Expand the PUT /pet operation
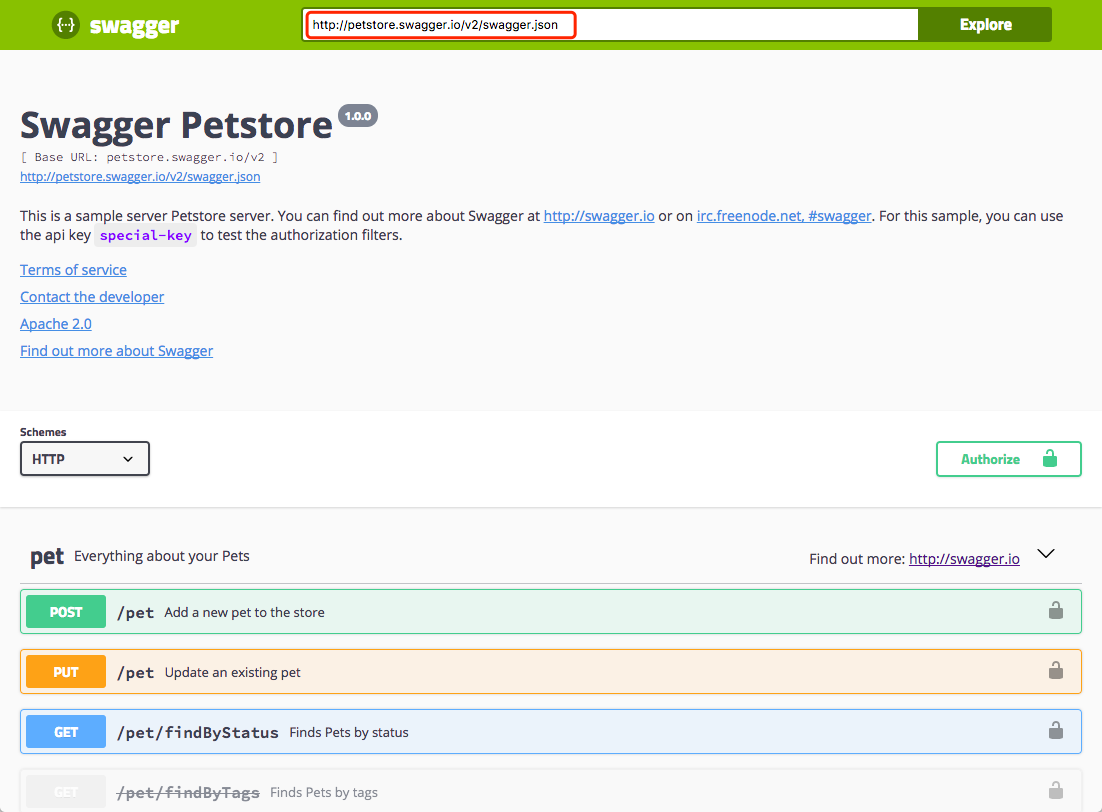Image resolution: width=1102 pixels, height=812 pixels. (x=551, y=671)
